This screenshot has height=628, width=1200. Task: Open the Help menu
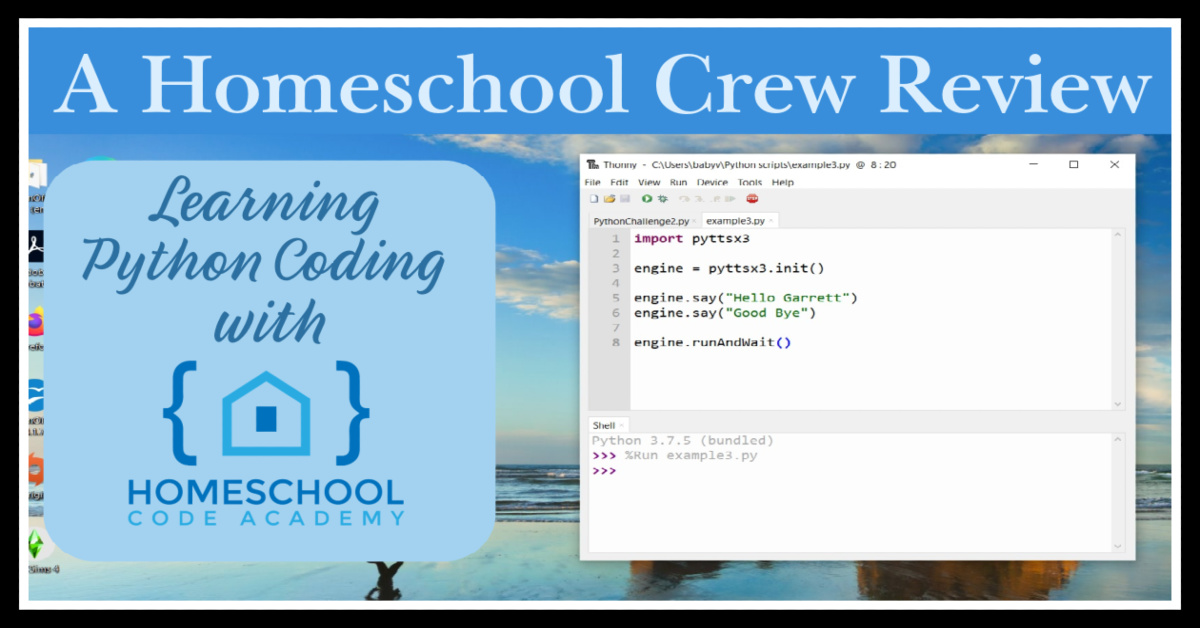pos(783,182)
